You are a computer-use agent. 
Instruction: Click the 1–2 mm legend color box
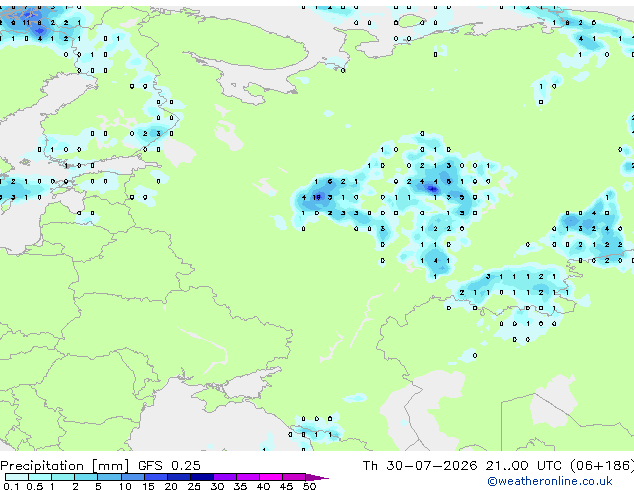[x=63, y=477]
